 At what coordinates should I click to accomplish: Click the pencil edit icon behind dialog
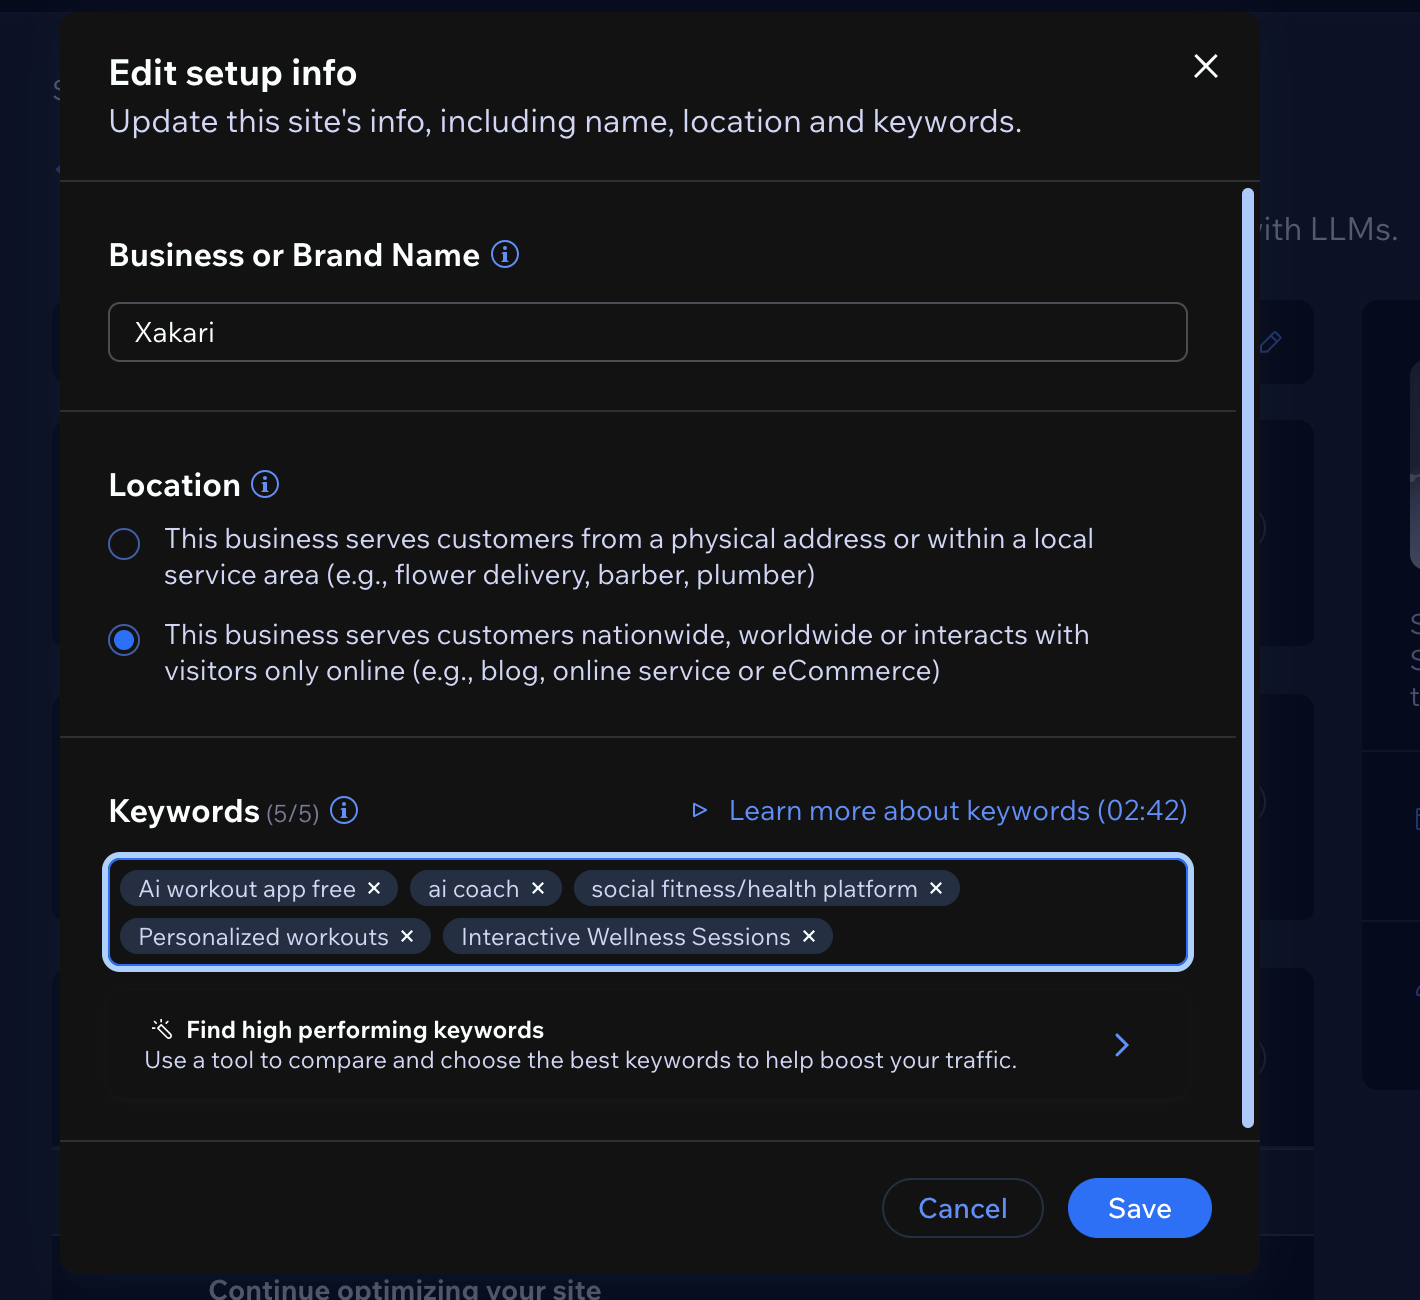point(1271,342)
